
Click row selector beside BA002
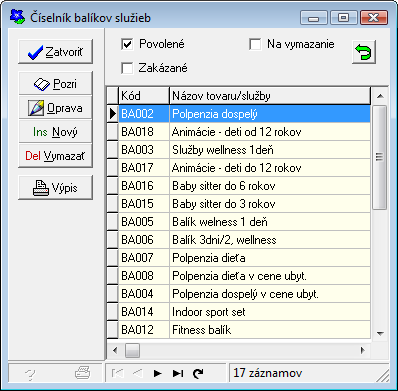pyautogui.click(x=113, y=114)
